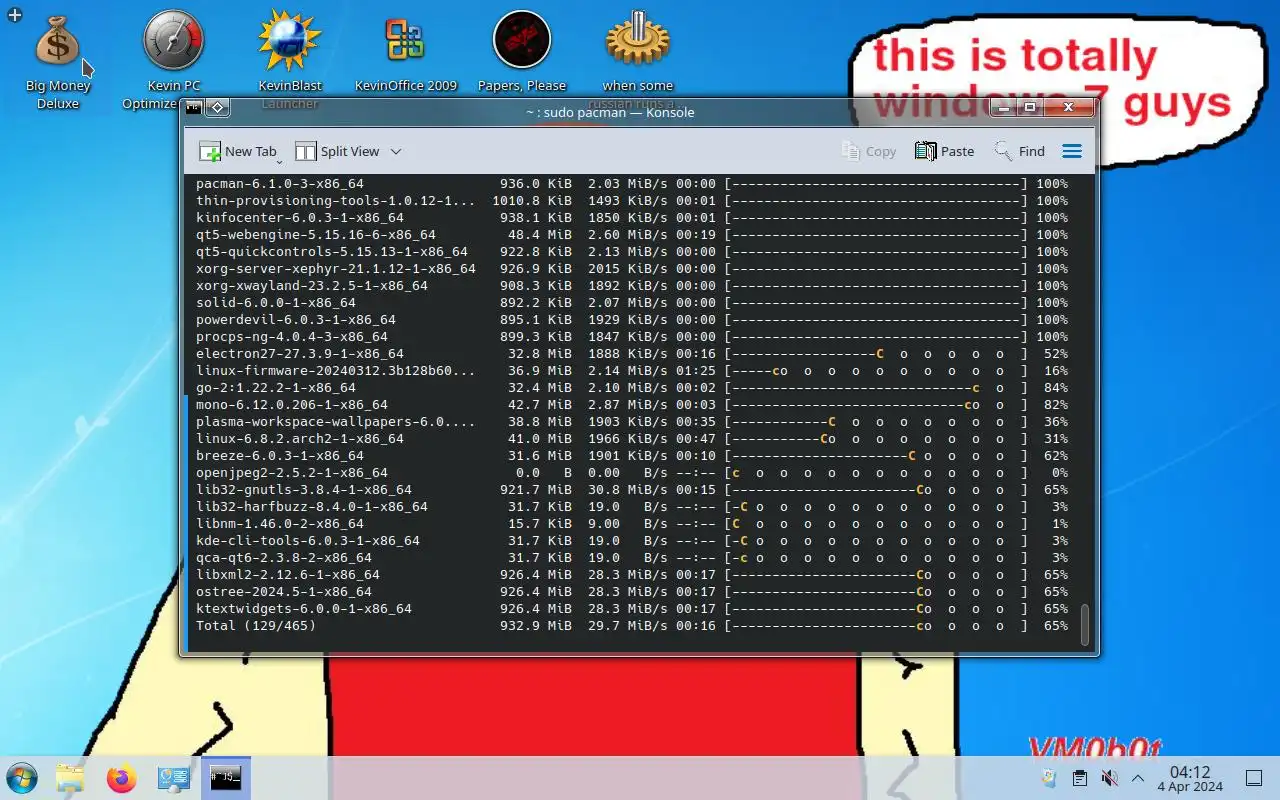The height and width of the screenshot is (800, 1280).
Task: Click the pacman-6.1.0-3-x86_64 line
Action: click(632, 184)
